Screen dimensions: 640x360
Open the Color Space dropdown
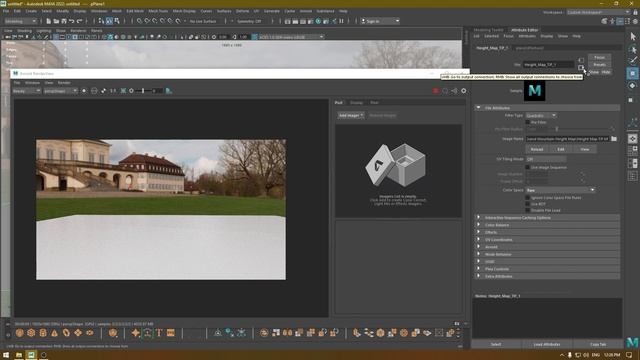tap(560, 190)
